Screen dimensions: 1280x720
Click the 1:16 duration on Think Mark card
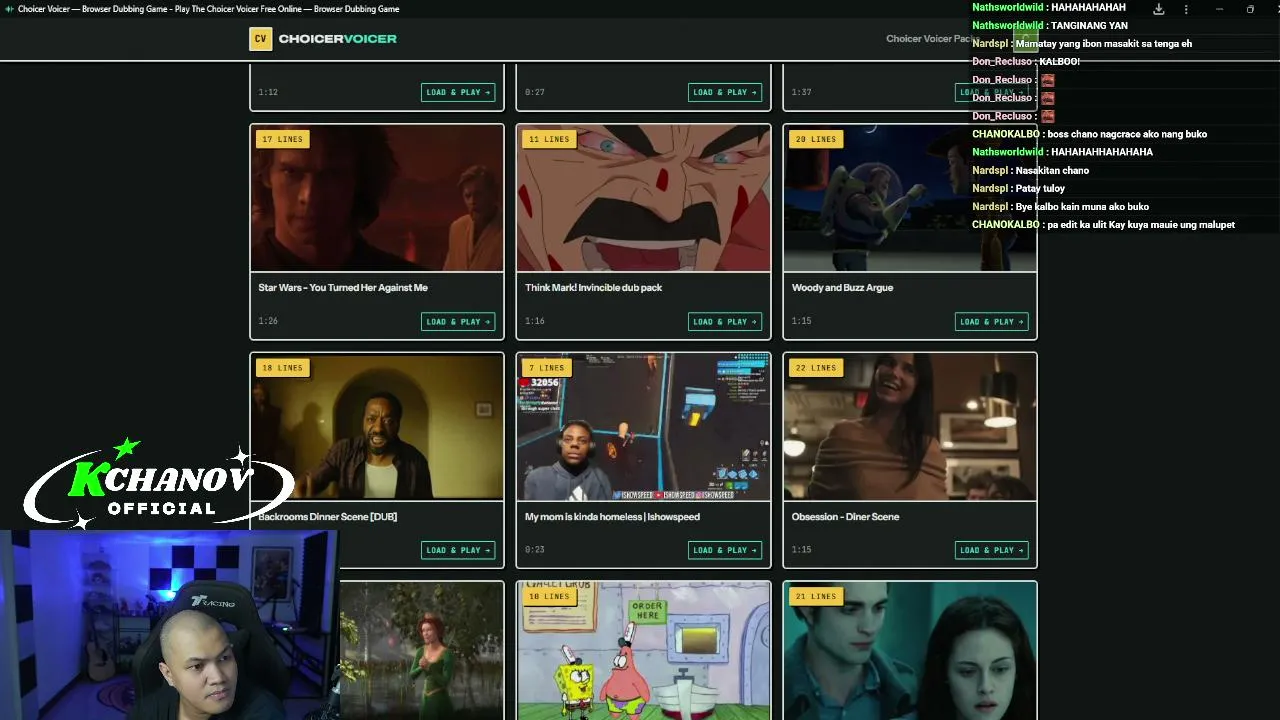point(535,322)
